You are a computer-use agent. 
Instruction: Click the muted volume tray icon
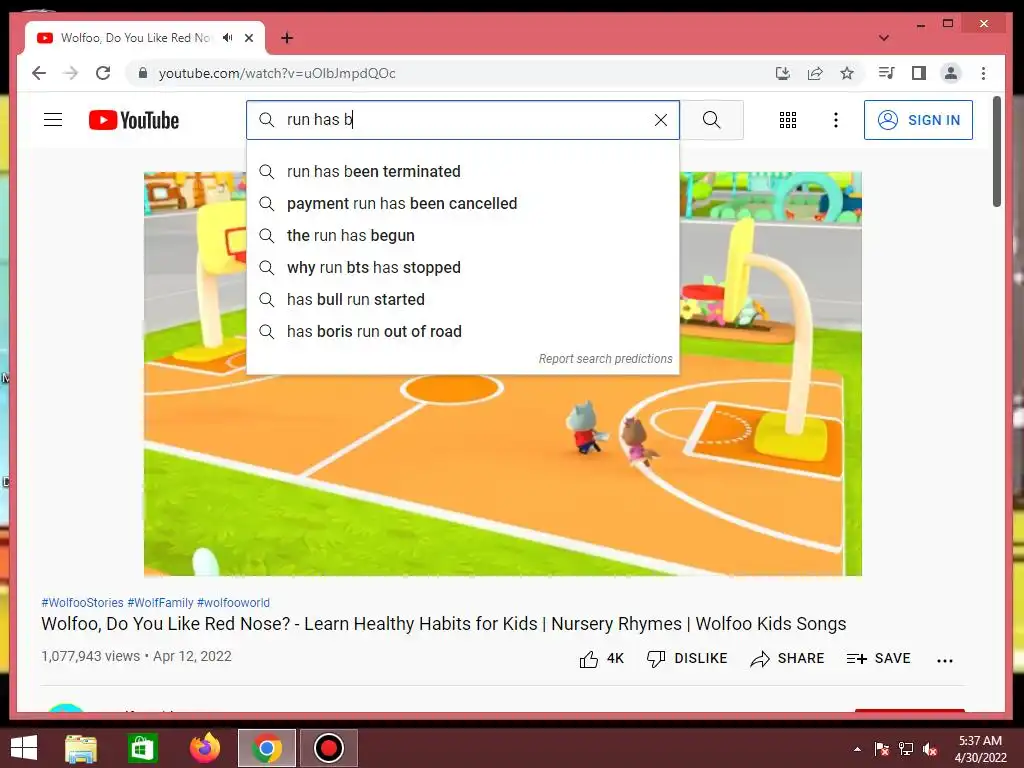930,749
